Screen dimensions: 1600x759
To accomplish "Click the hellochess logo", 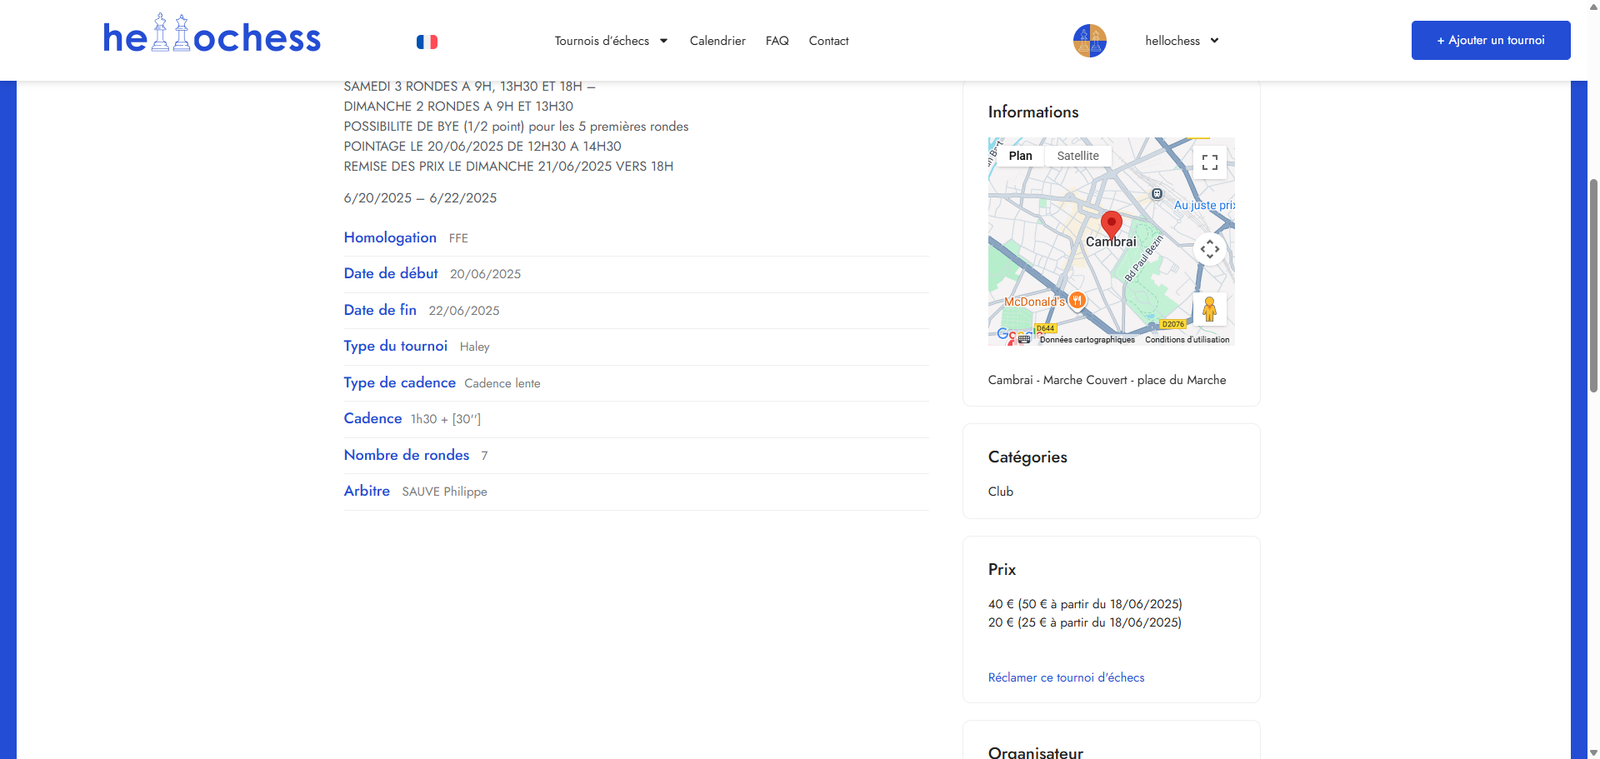I will point(212,37).
